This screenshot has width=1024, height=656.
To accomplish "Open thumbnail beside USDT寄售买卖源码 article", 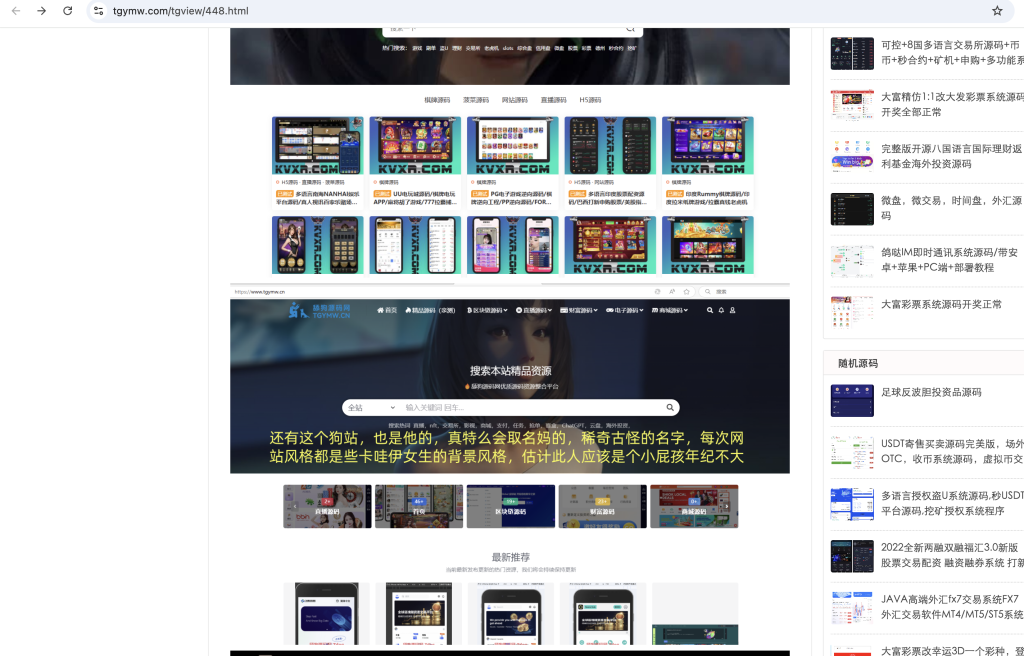I will click(851, 451).
